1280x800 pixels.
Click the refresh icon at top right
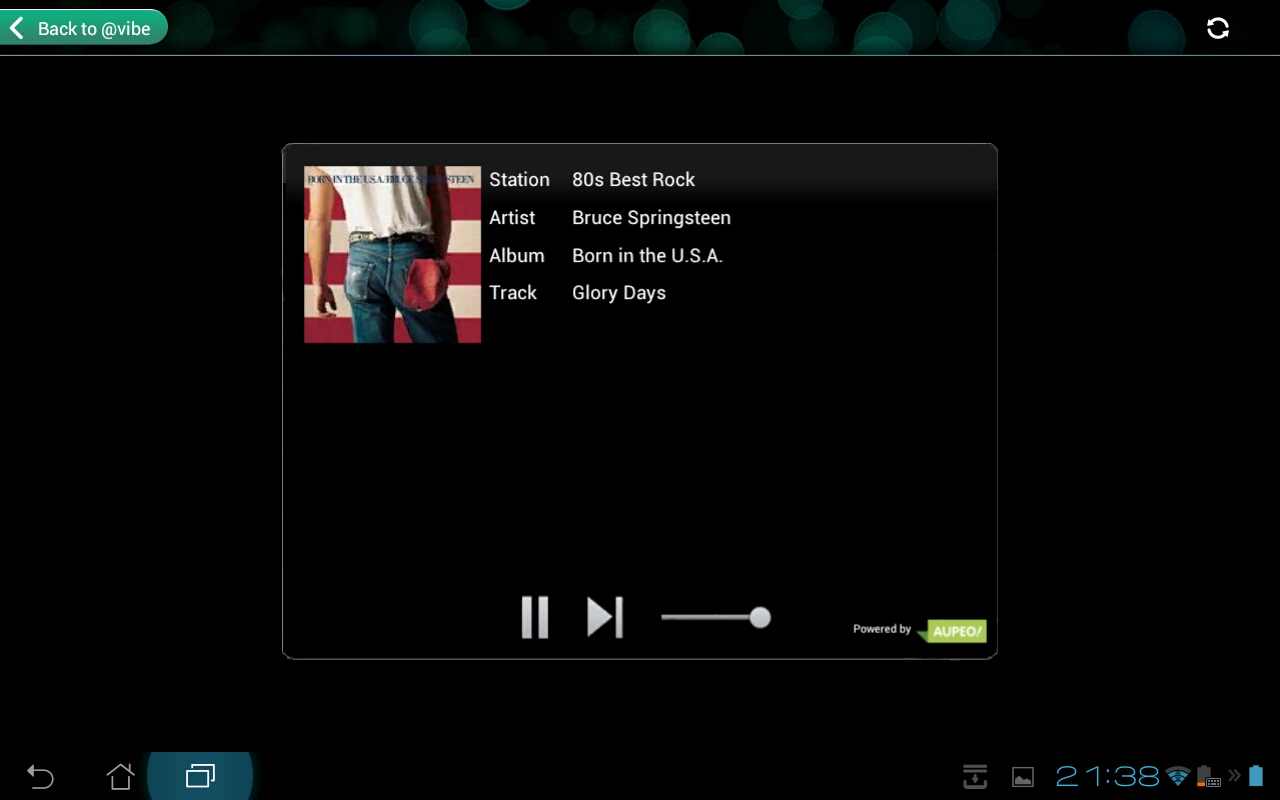pos(1217,28)
